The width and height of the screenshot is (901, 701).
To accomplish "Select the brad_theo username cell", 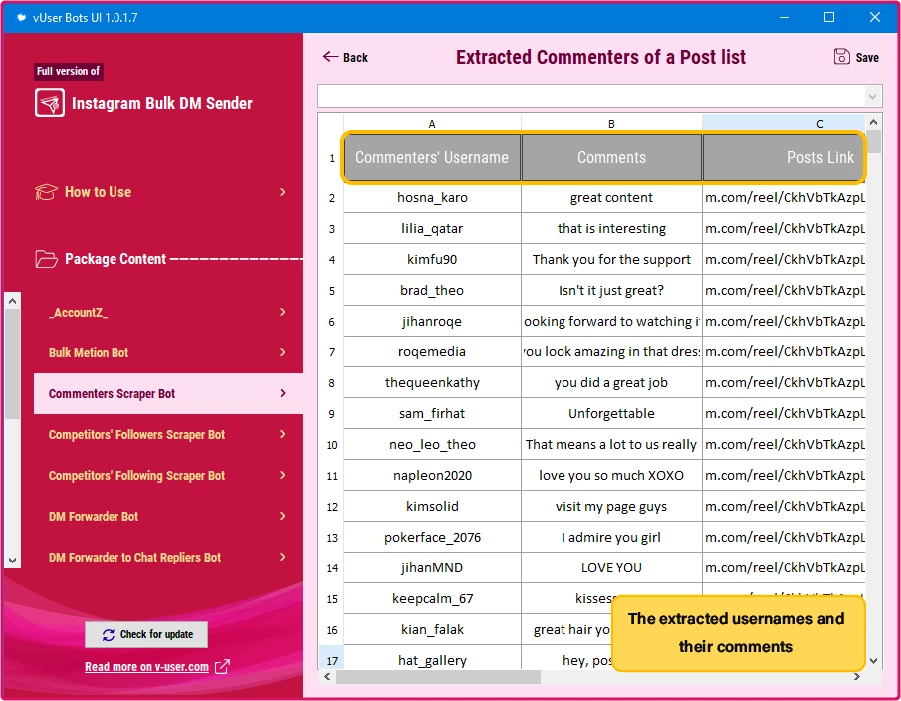I will [432, 291].
